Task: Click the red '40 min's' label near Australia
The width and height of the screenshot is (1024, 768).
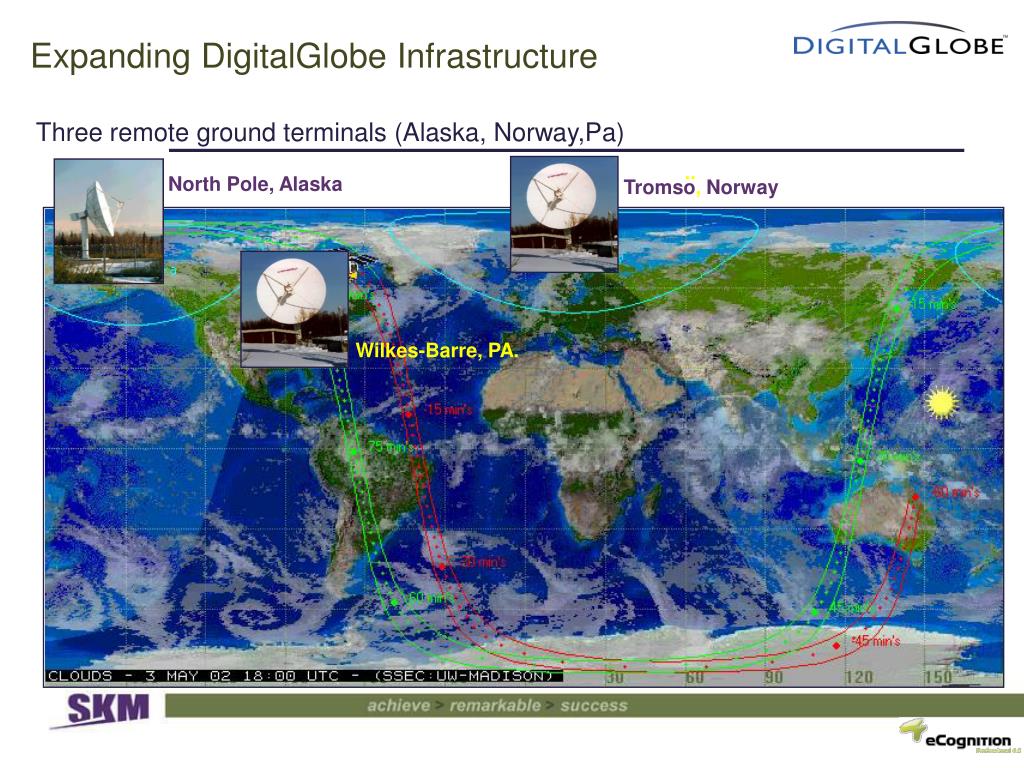Action: (x=955, y=492)
